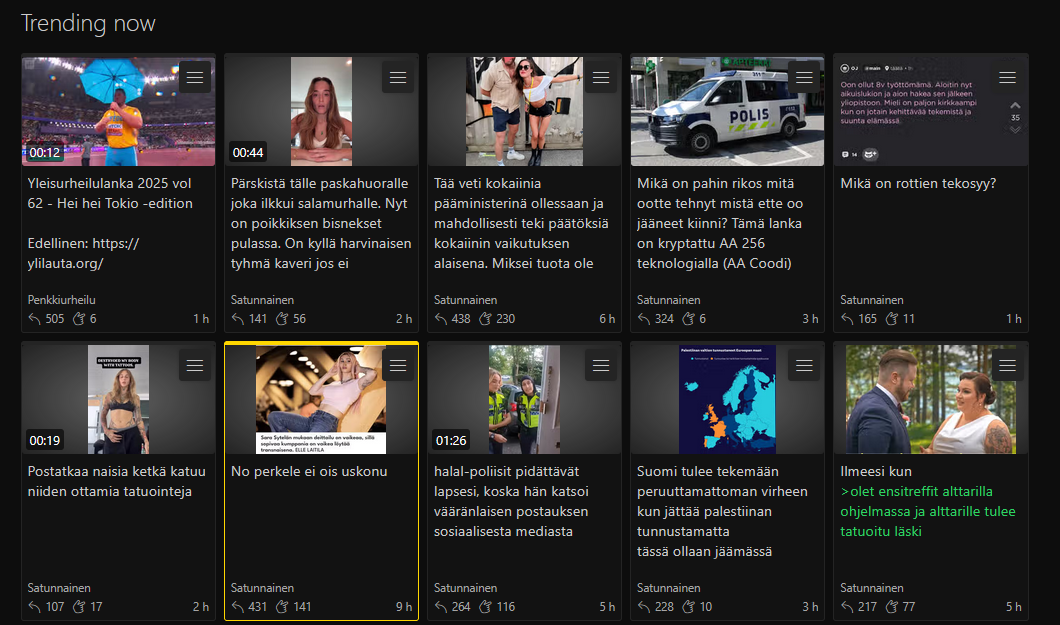Click the Trending now heading
The height and width of the screenshot is (625, 1060).
pos(88,23)
